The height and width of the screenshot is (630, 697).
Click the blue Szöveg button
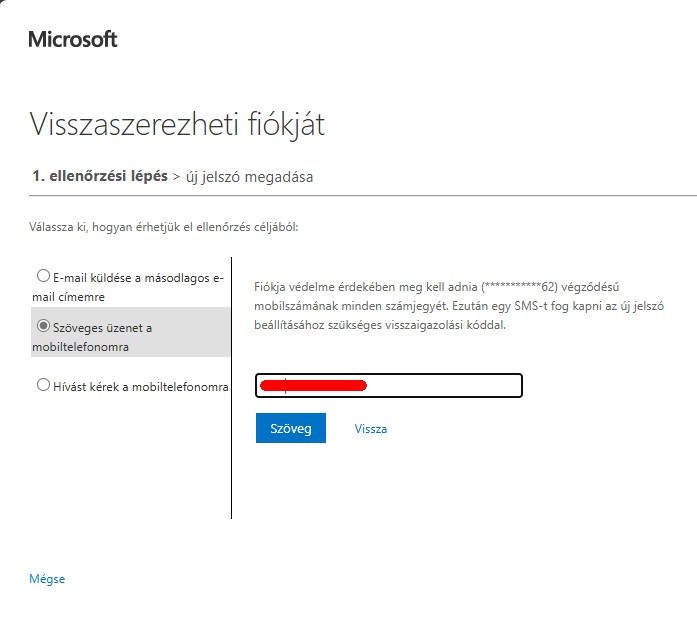(x=291, y=428)
